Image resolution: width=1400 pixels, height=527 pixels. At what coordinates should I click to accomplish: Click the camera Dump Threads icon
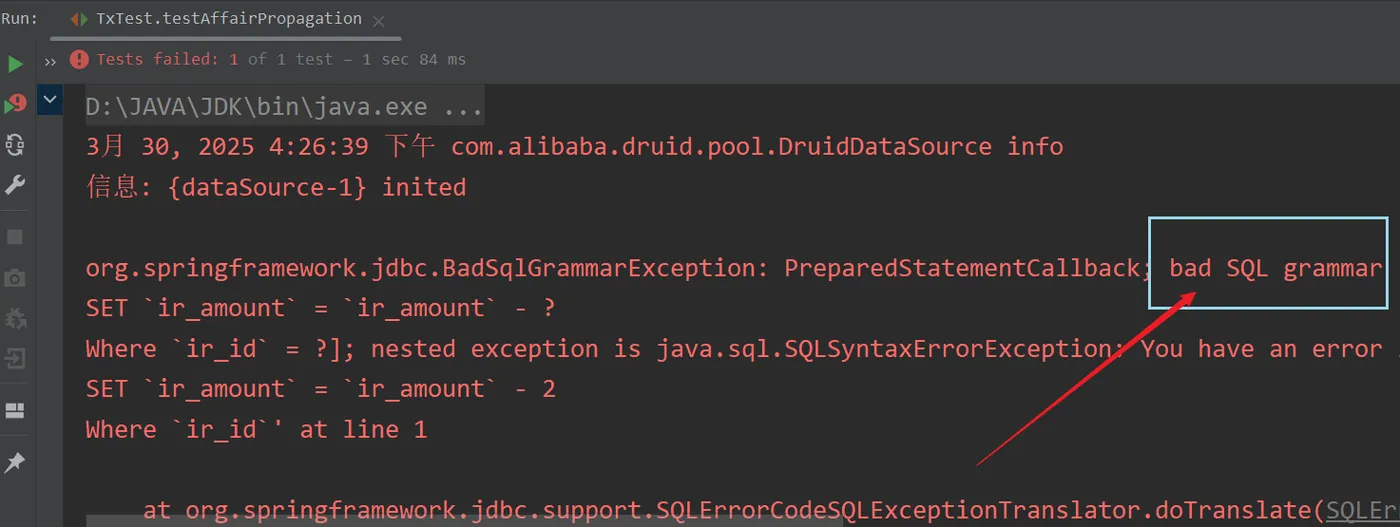pyautogui.click(x=15, y=277)
